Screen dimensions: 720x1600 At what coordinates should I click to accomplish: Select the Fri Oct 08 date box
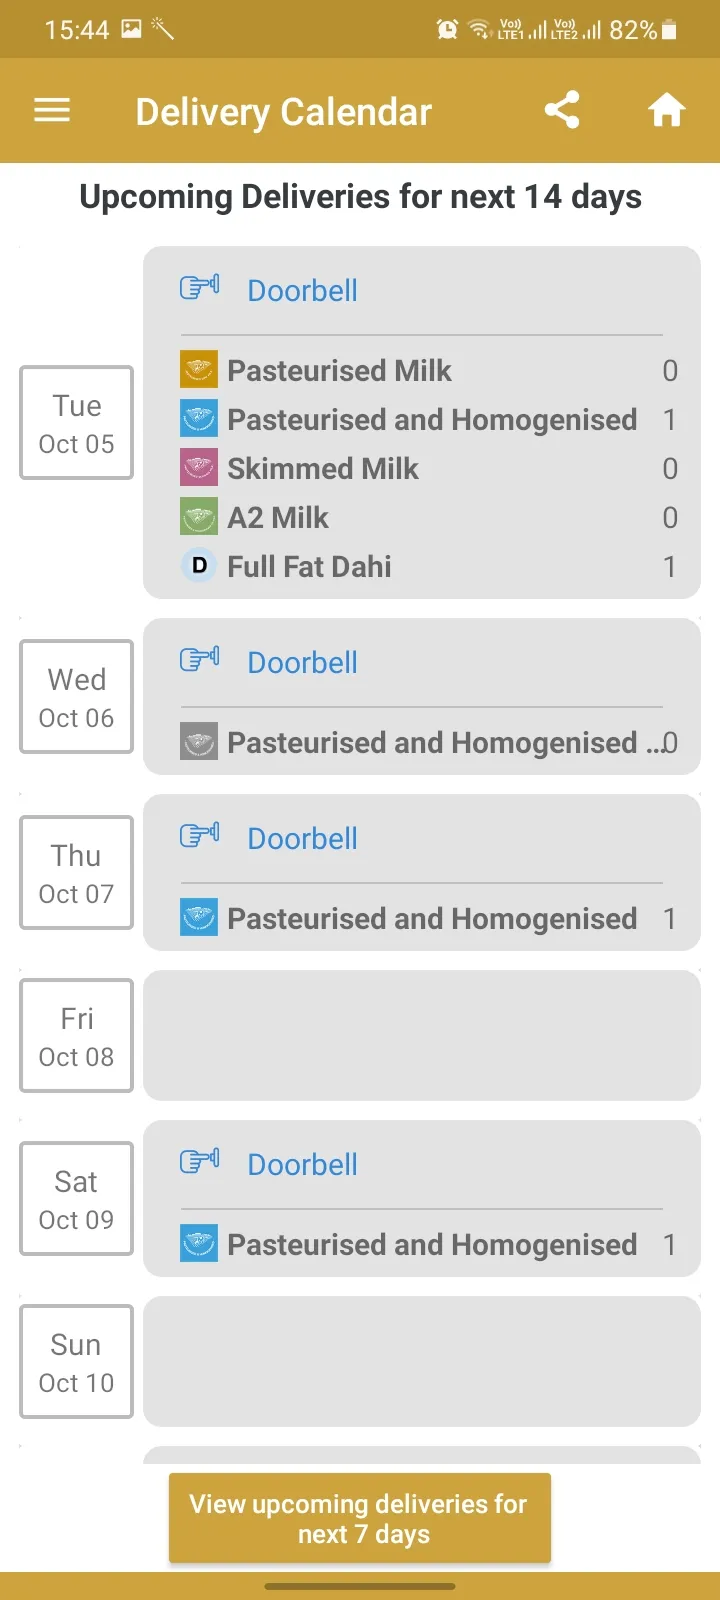(x=77, y=1036)
